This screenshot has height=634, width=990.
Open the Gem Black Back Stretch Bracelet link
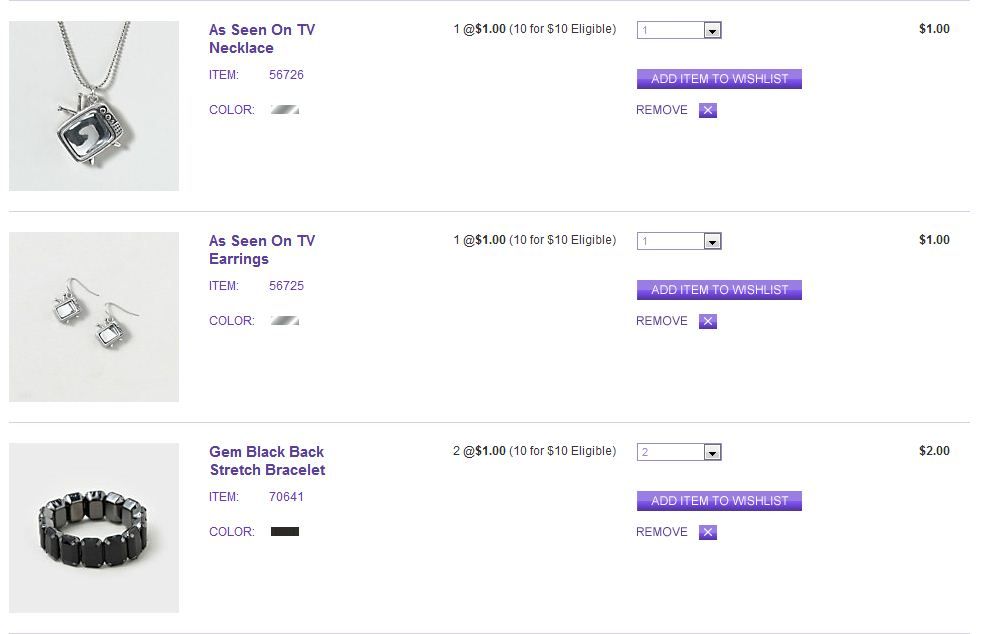267,461
